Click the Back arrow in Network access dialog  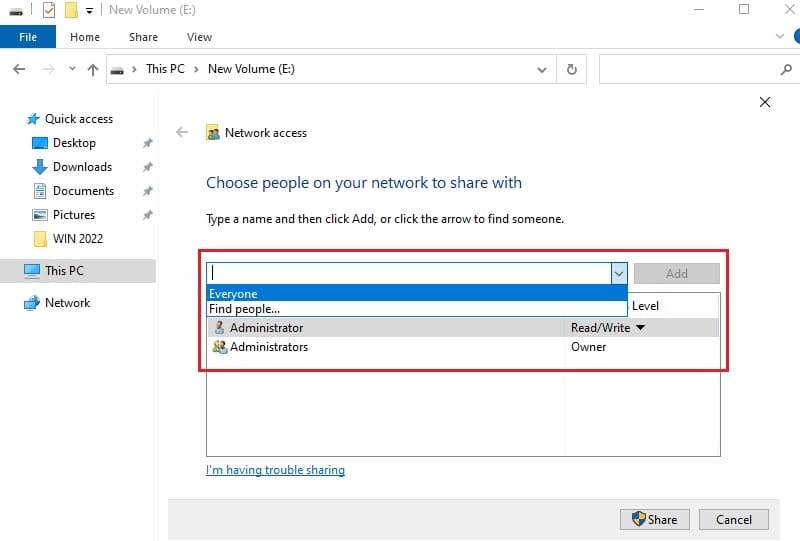[182, 132]
